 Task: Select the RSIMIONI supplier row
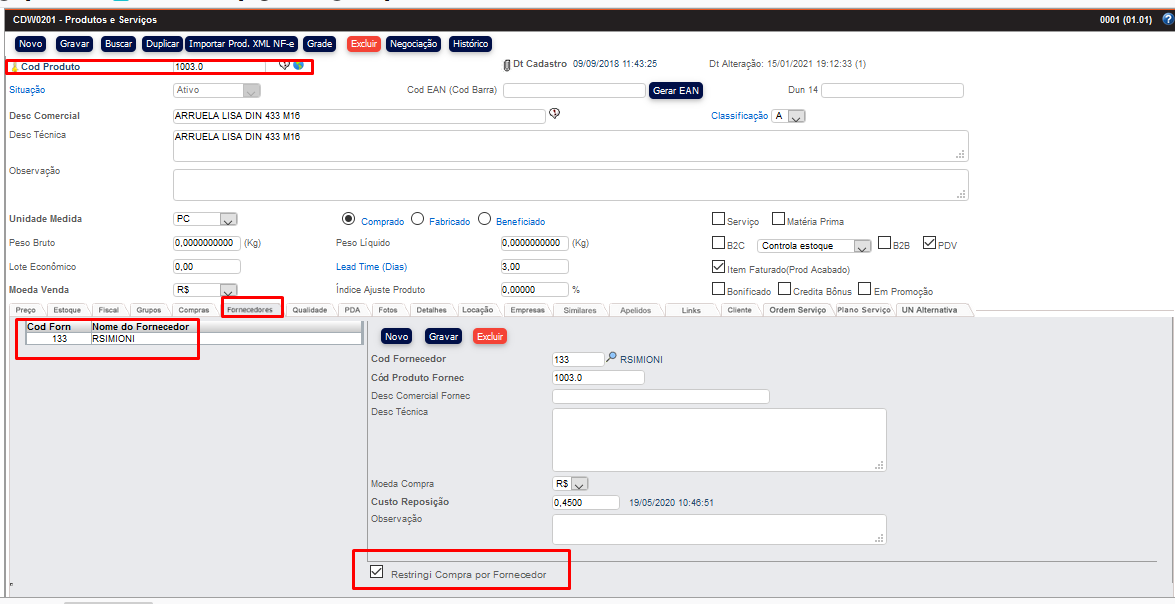[x=113, y=339]
